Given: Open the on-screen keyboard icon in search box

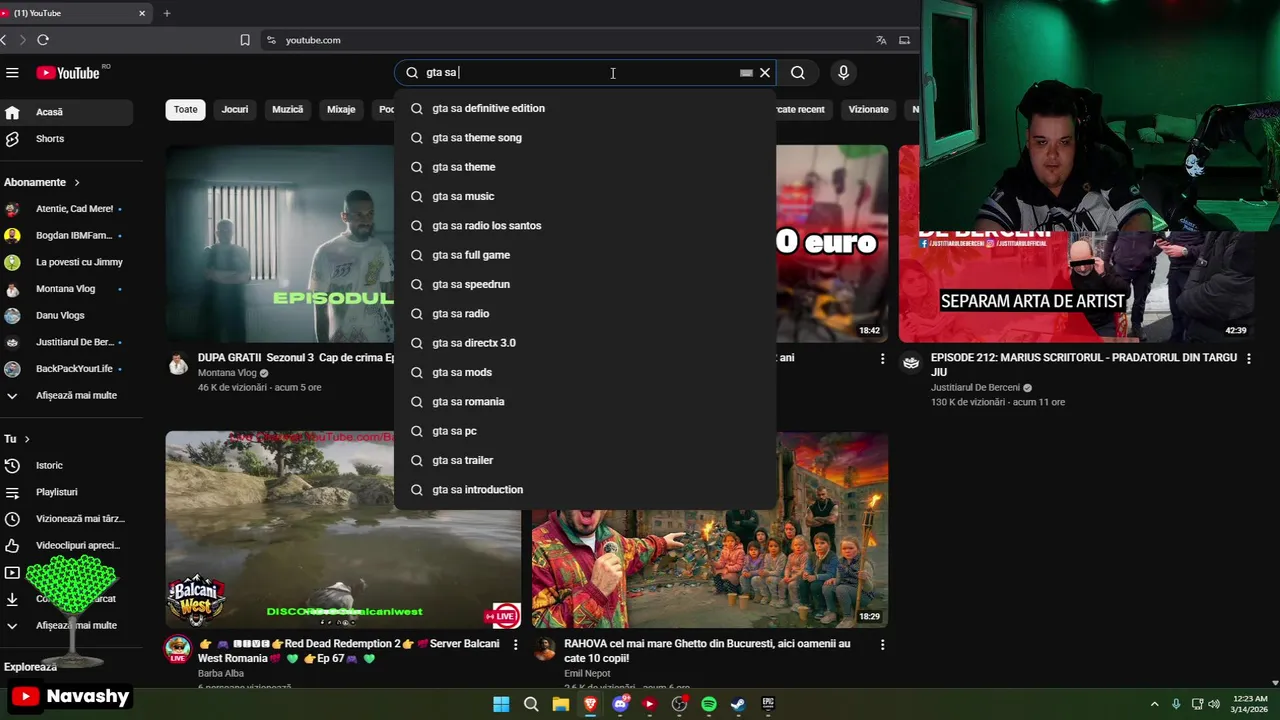Looking at the screenshot, I should pyautogui.click(x=746, y=73).
